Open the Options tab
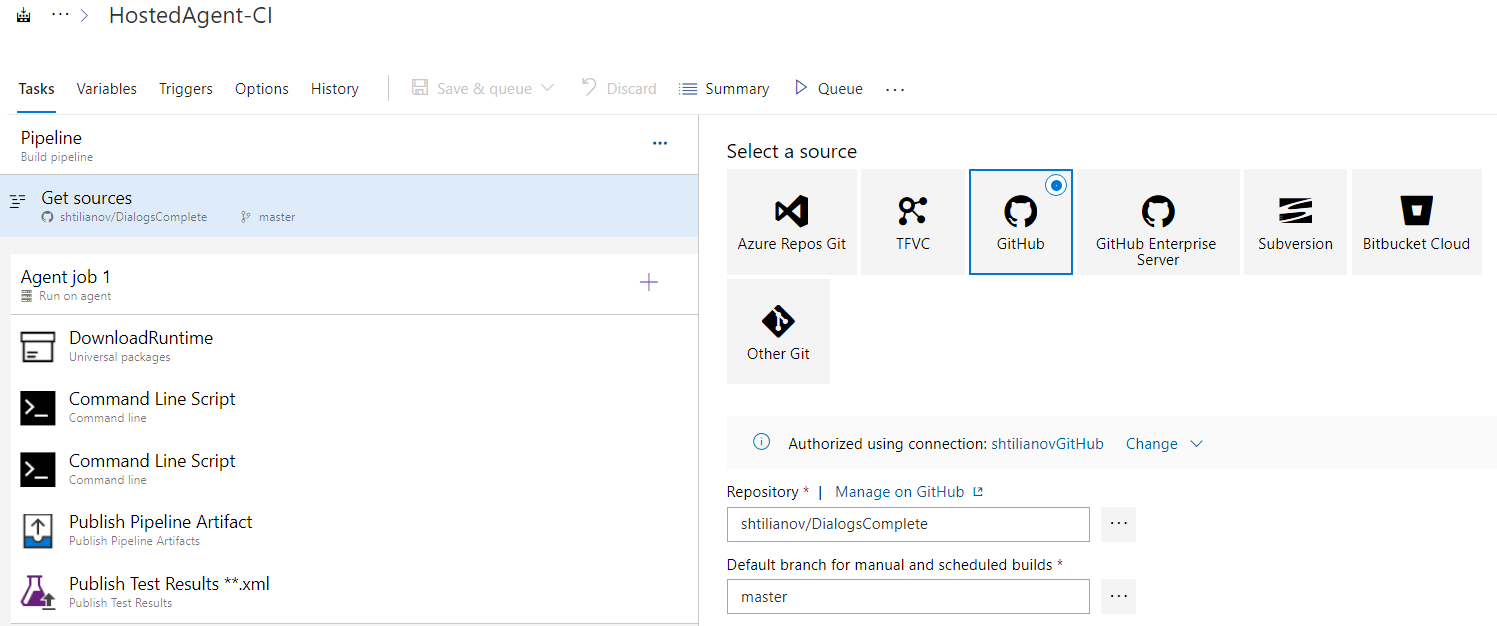The image size is (1497, 626). point(262,88)
